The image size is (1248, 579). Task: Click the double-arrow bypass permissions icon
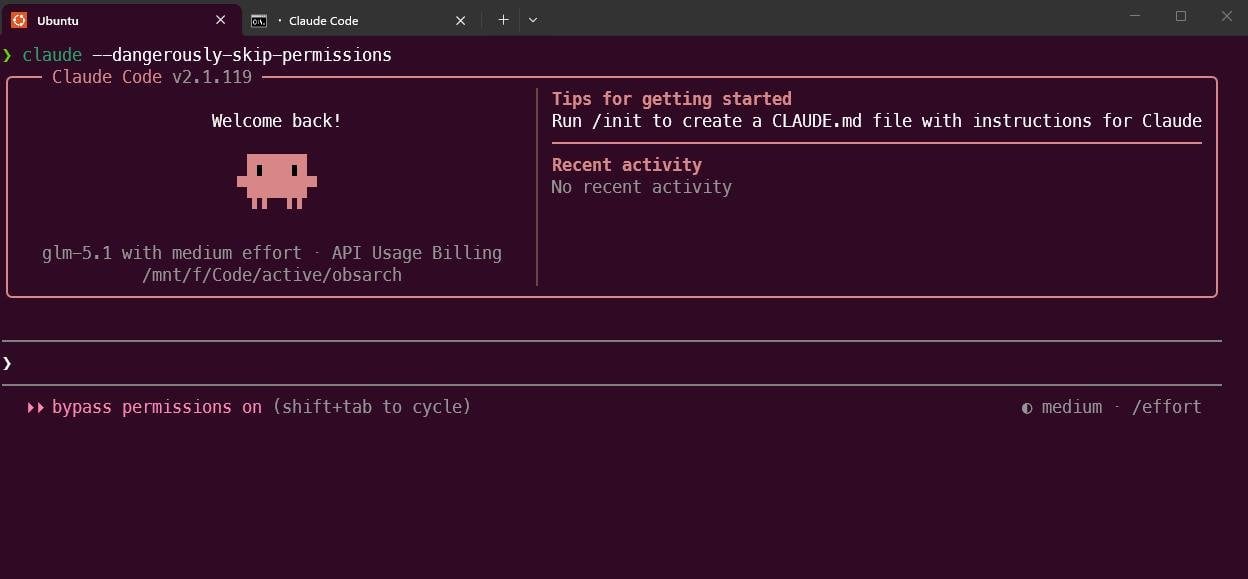[36, 407]
